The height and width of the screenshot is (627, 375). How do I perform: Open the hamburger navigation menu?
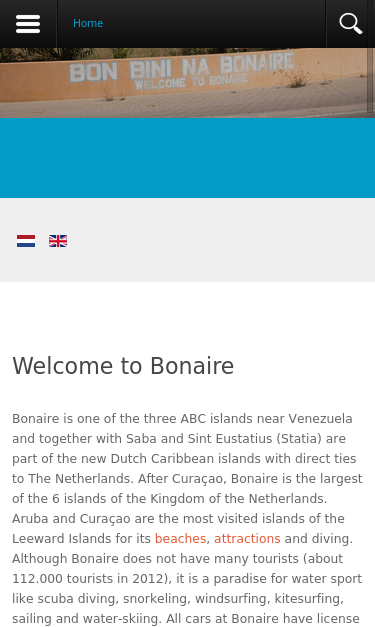pyautogui.click(x=28, y=24)
